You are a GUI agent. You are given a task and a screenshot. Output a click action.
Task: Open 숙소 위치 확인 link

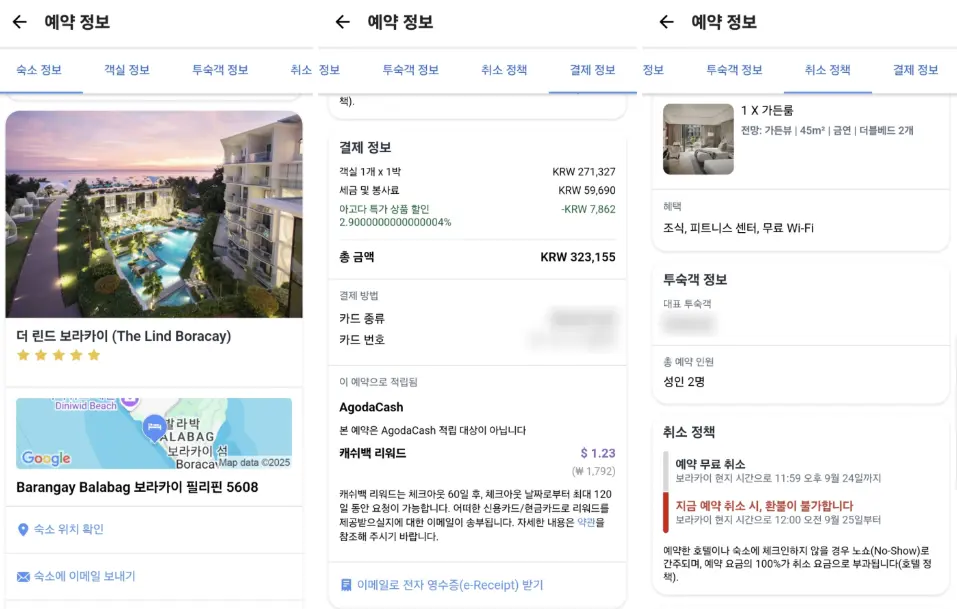(x=68, y=529)
